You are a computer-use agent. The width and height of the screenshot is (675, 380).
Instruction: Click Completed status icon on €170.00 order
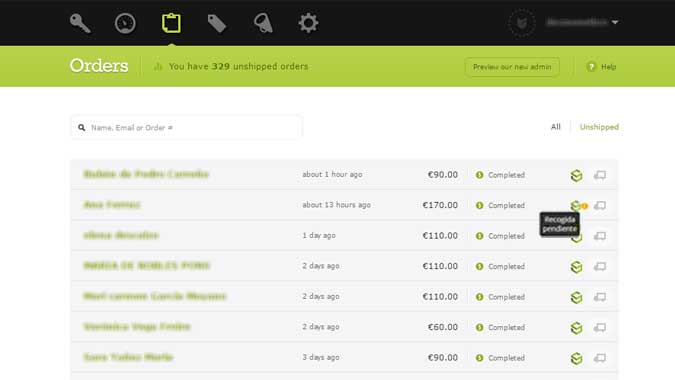pyautogui.click(x=480, y=205)
